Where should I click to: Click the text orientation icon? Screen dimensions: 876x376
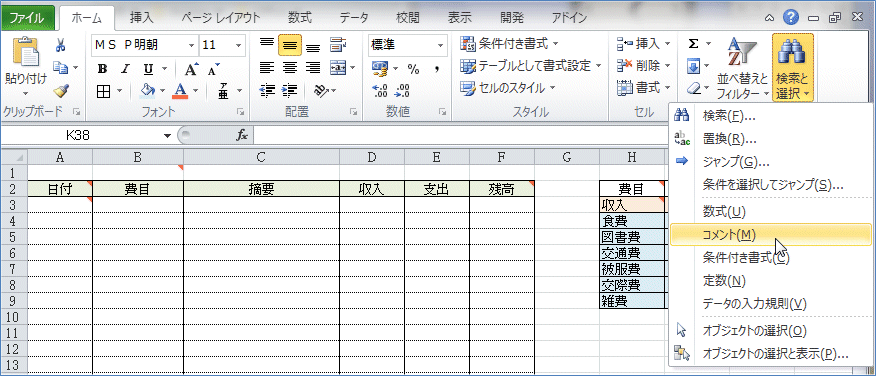click(x=320, y=91)
